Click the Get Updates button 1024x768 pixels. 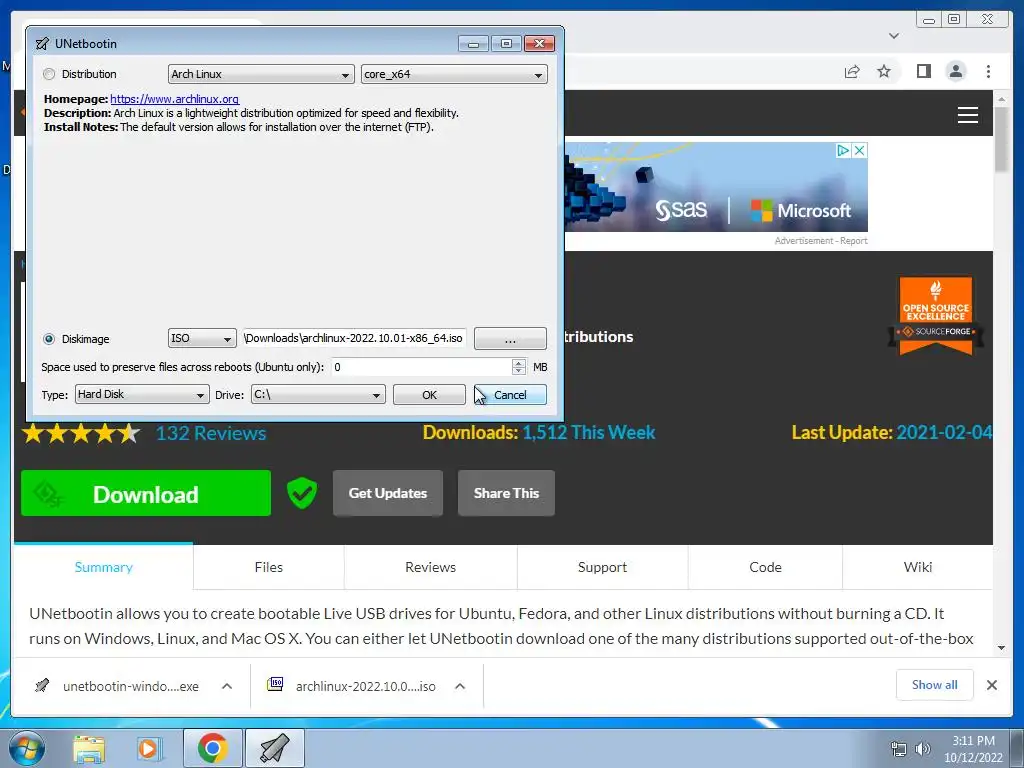point(388,493)
